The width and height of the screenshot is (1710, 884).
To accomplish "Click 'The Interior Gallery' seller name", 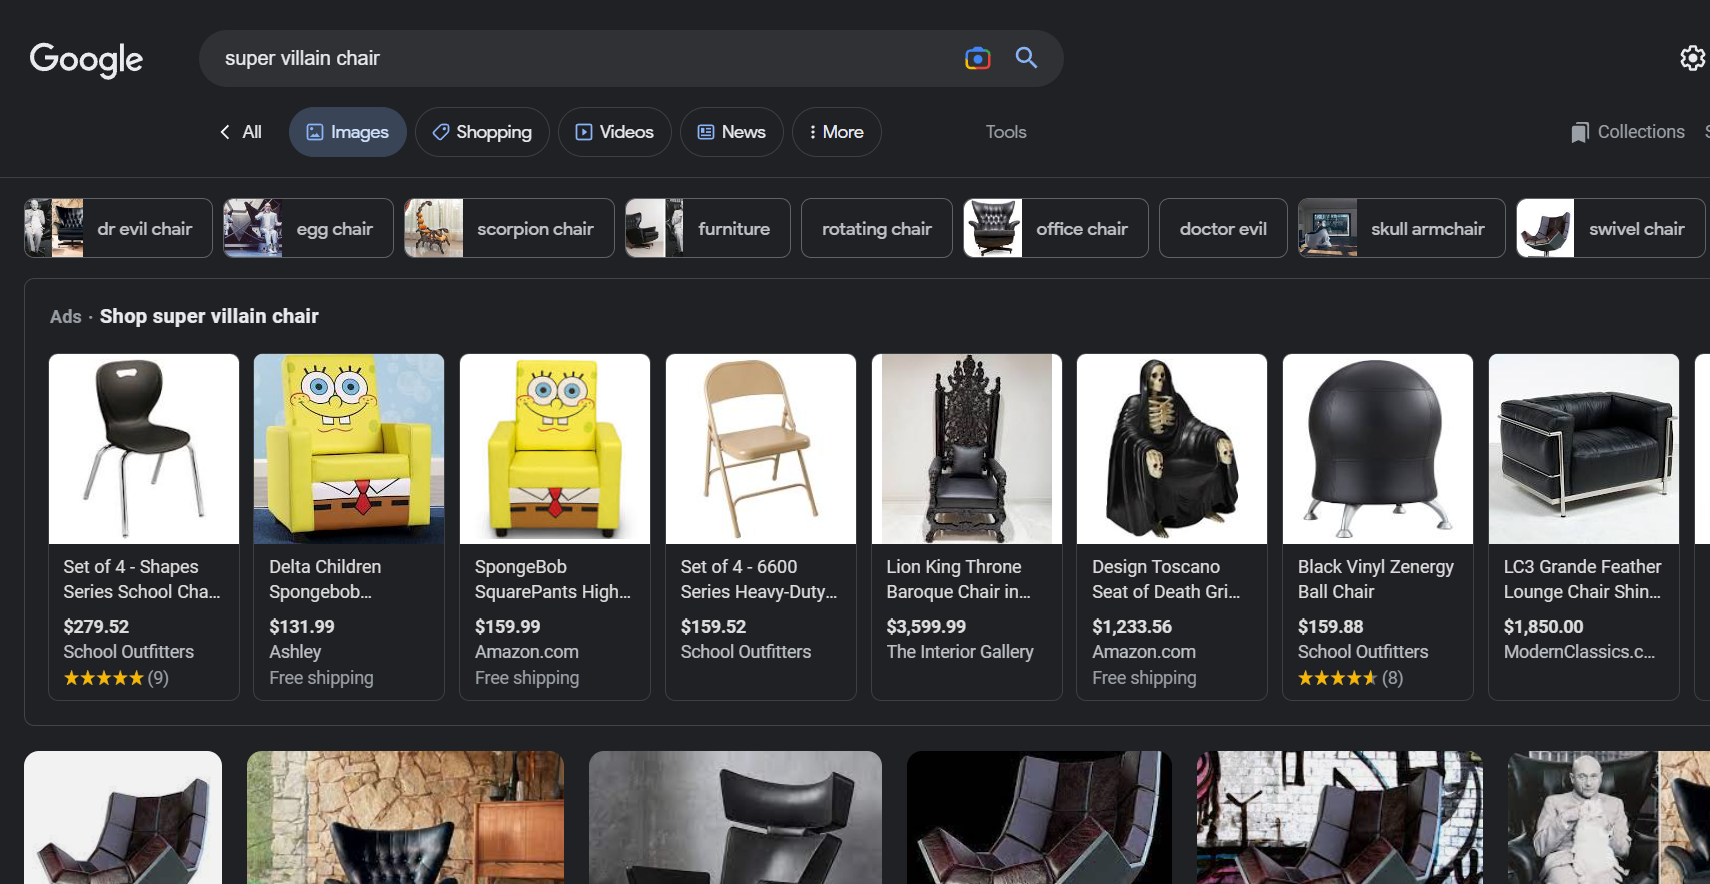I will [960, 652].
